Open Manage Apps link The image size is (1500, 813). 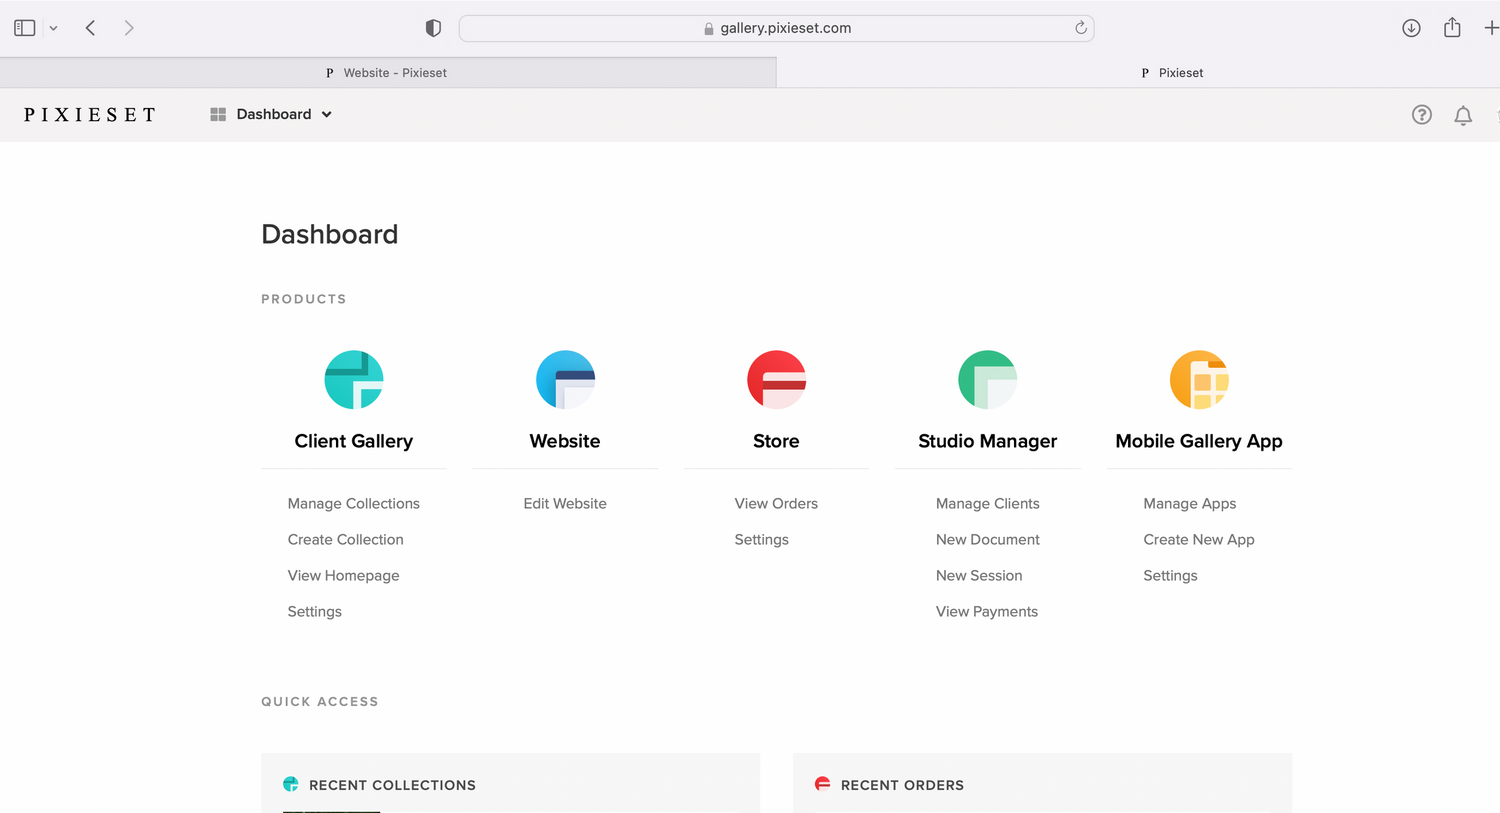click(x=1190, y=504)
